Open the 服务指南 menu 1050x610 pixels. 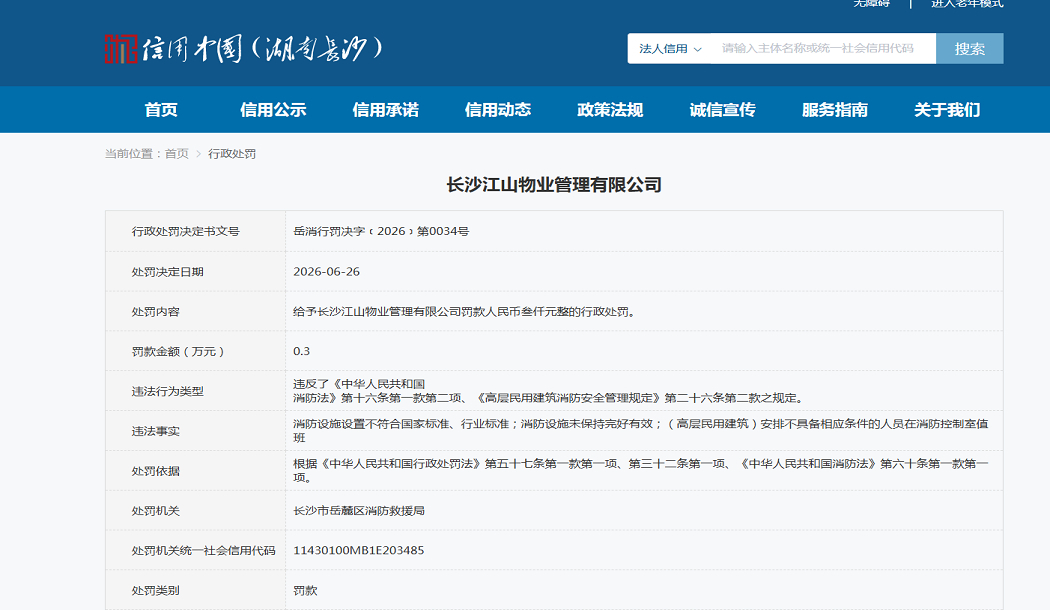tap(835, 110)
